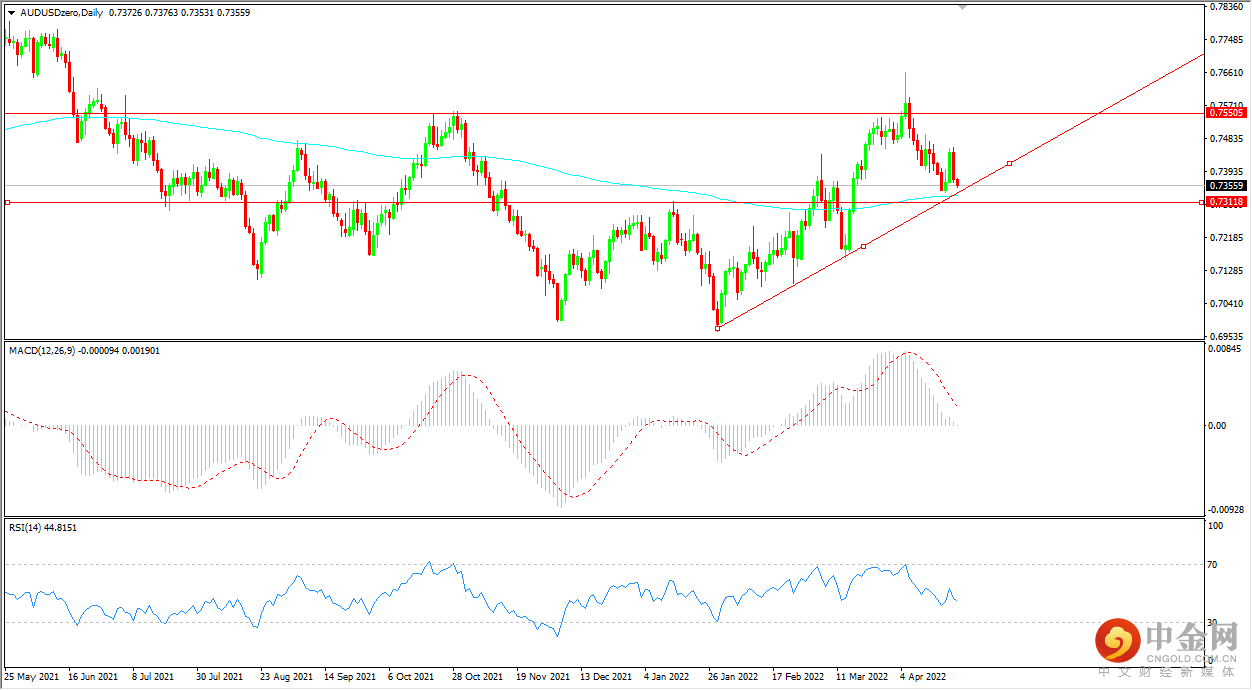
Task: Click the 14 Sep 2021 date label
Action: point(351,676)
